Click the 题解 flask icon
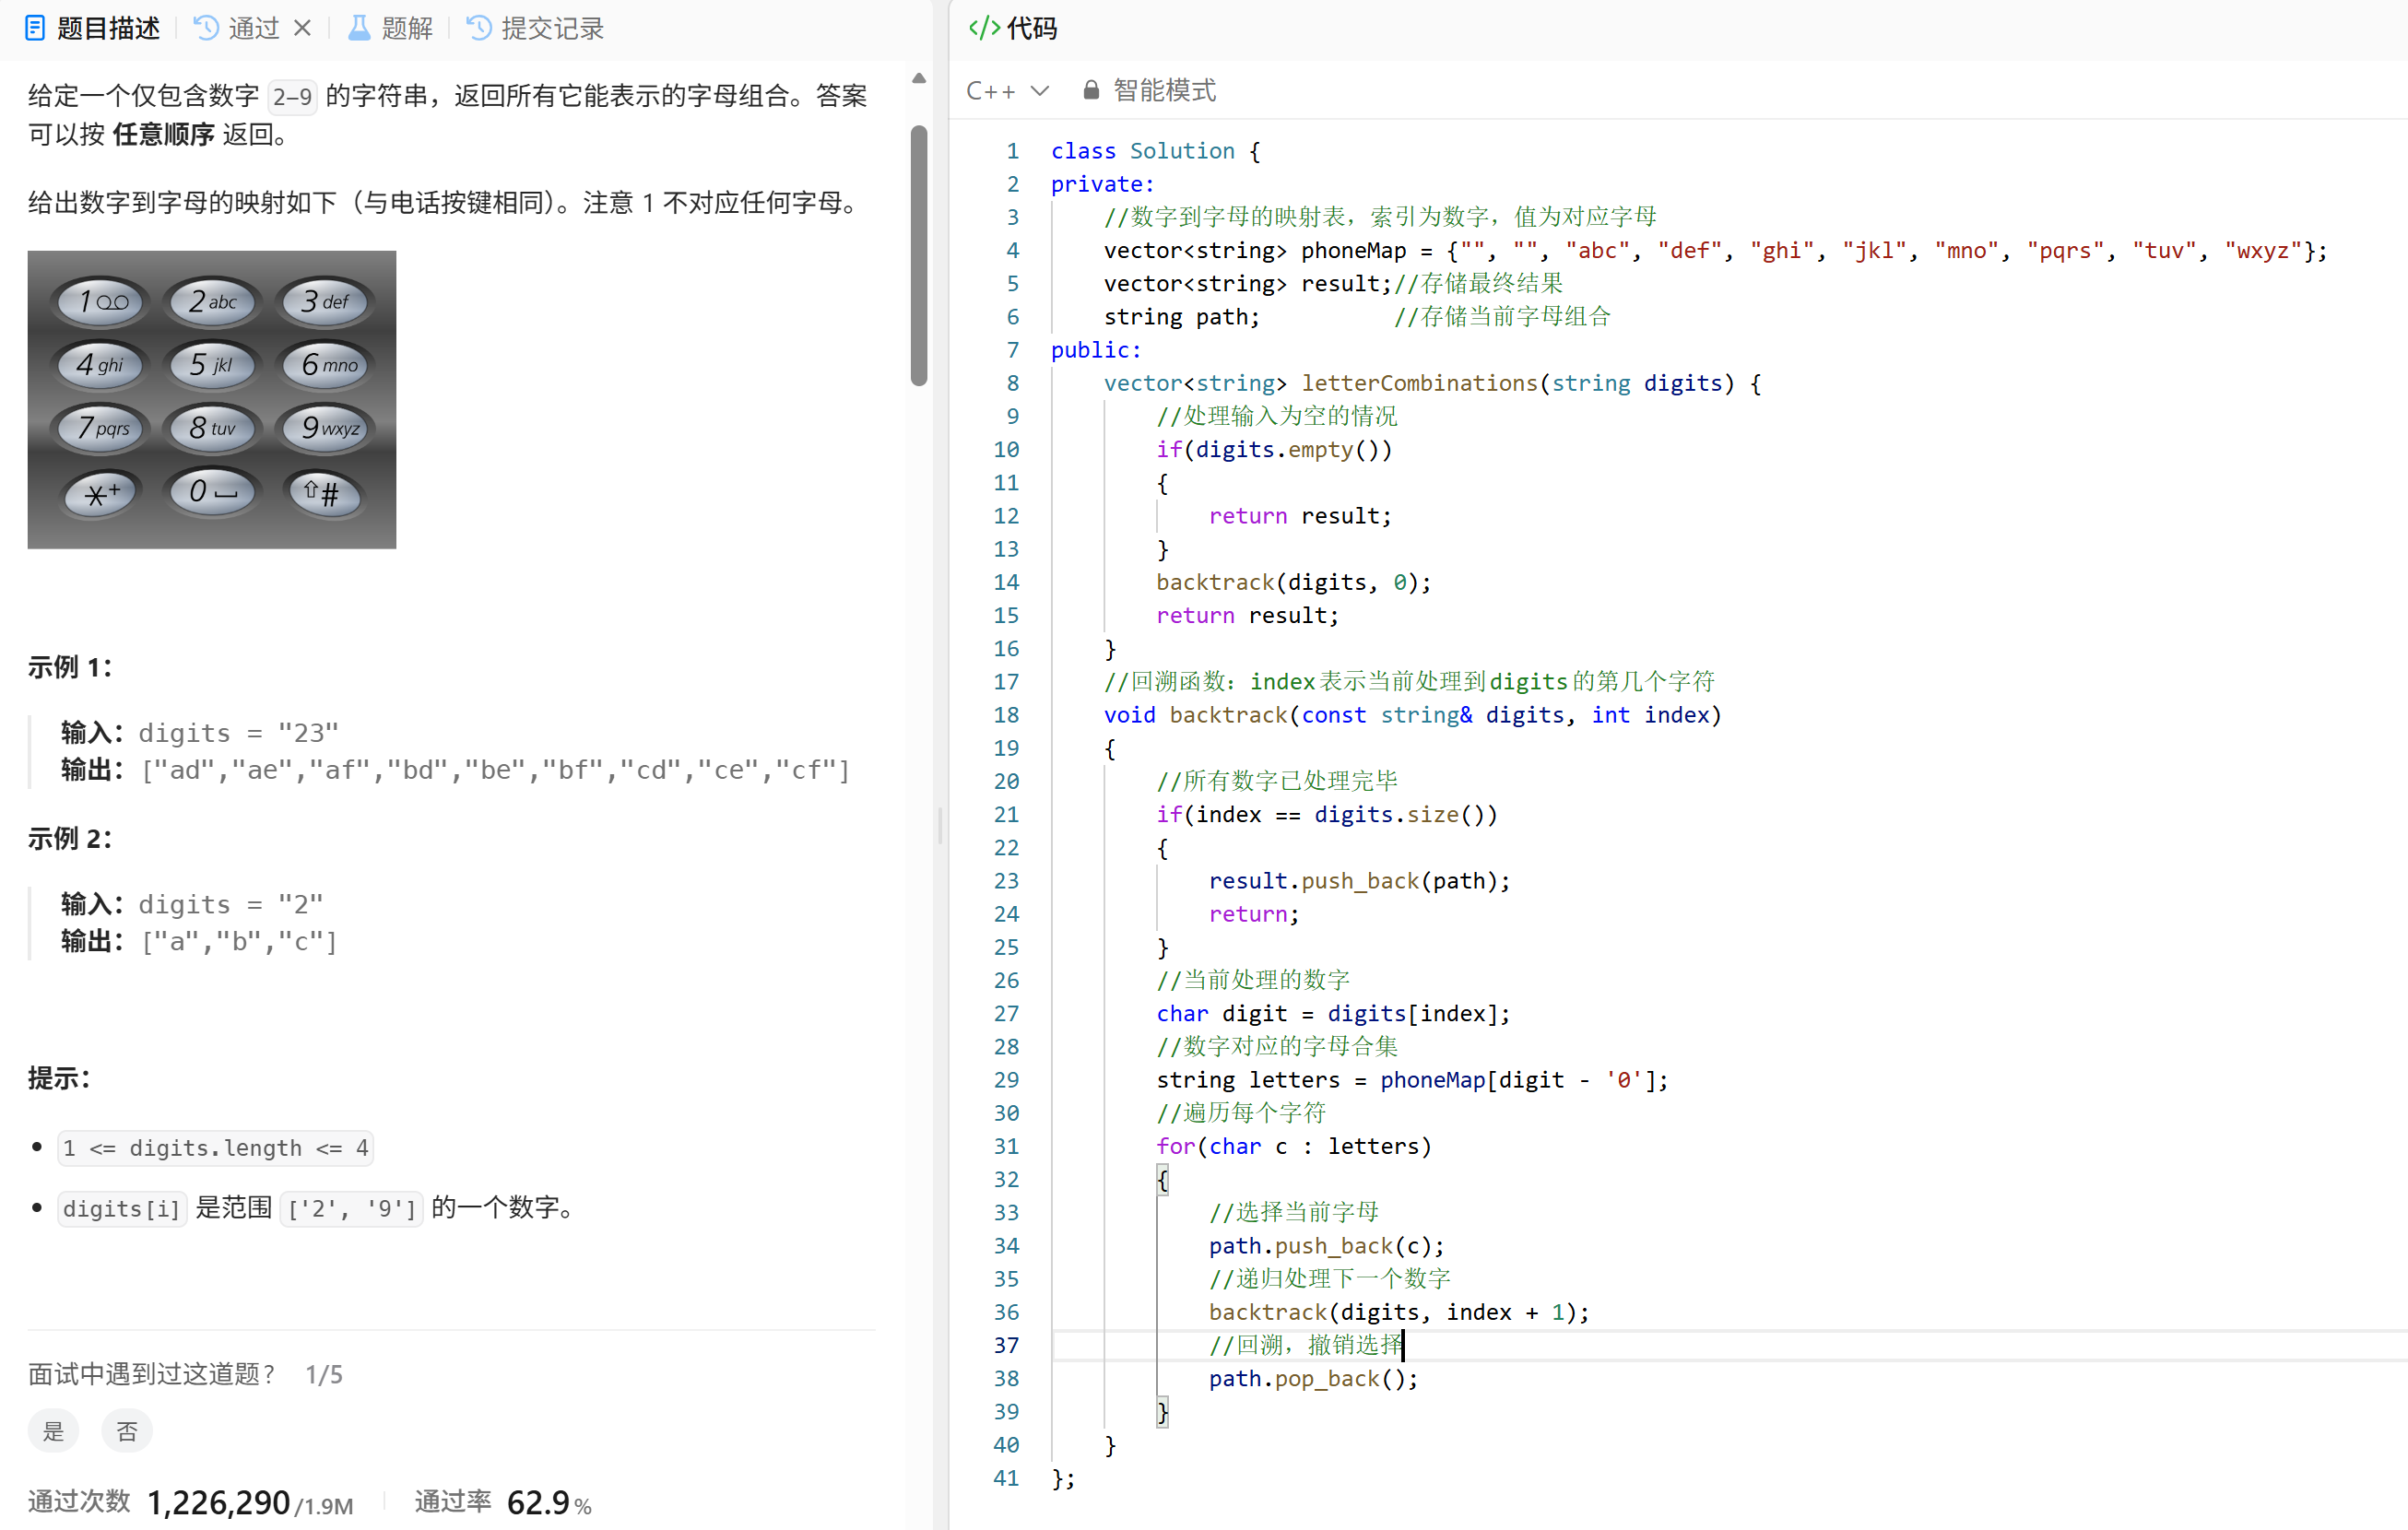 coord(358,28)
